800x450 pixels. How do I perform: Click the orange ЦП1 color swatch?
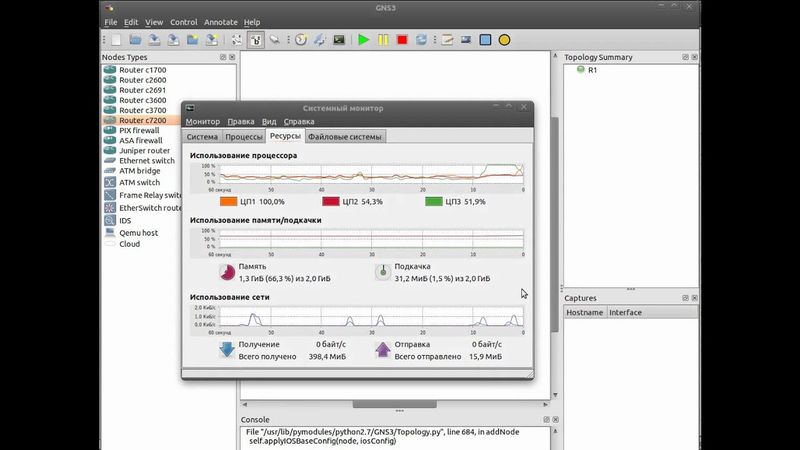tap(228, 202)
